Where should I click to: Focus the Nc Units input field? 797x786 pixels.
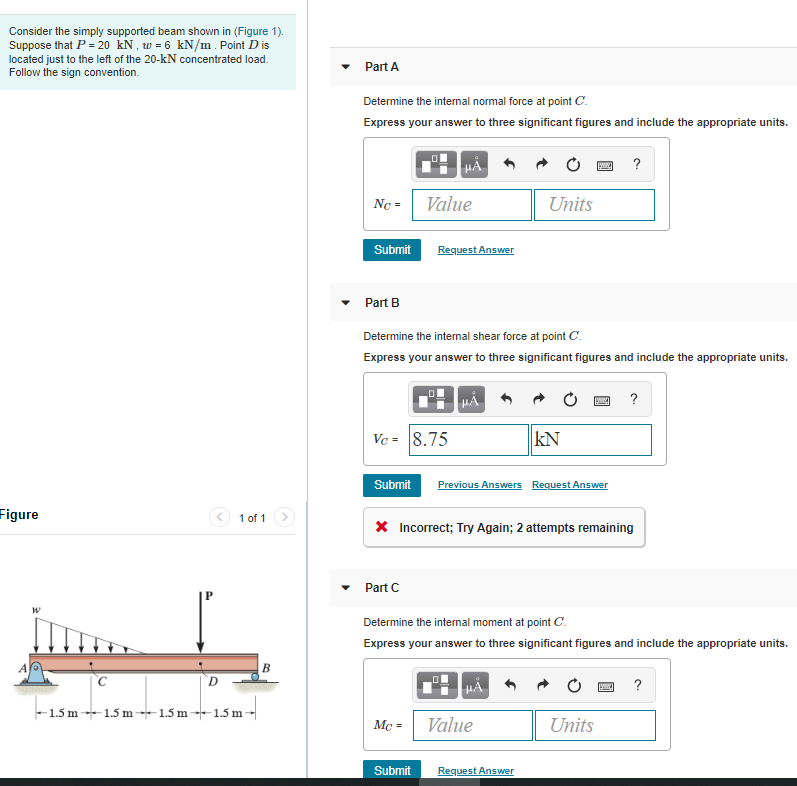pyautogui.click(x=594, y=205)
